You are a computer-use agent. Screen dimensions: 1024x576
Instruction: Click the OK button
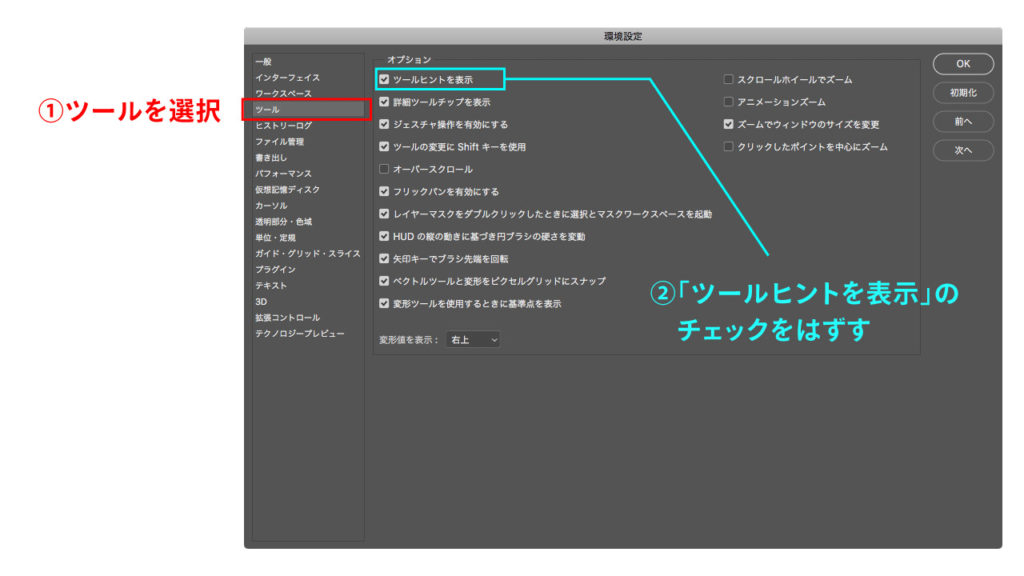click(962, 64)
